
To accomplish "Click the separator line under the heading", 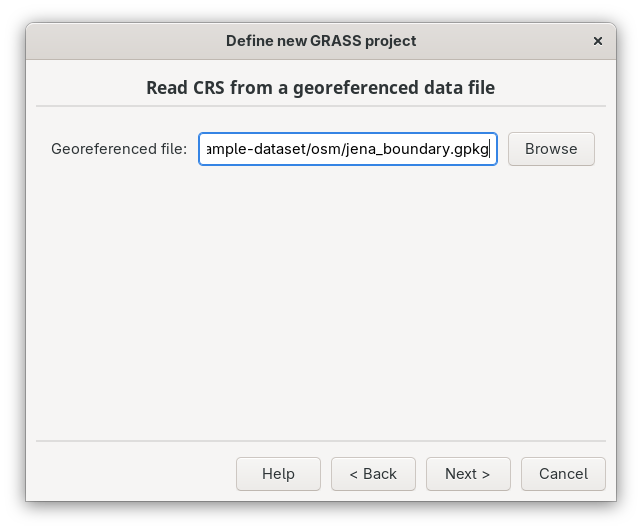I will click(320, 106).
